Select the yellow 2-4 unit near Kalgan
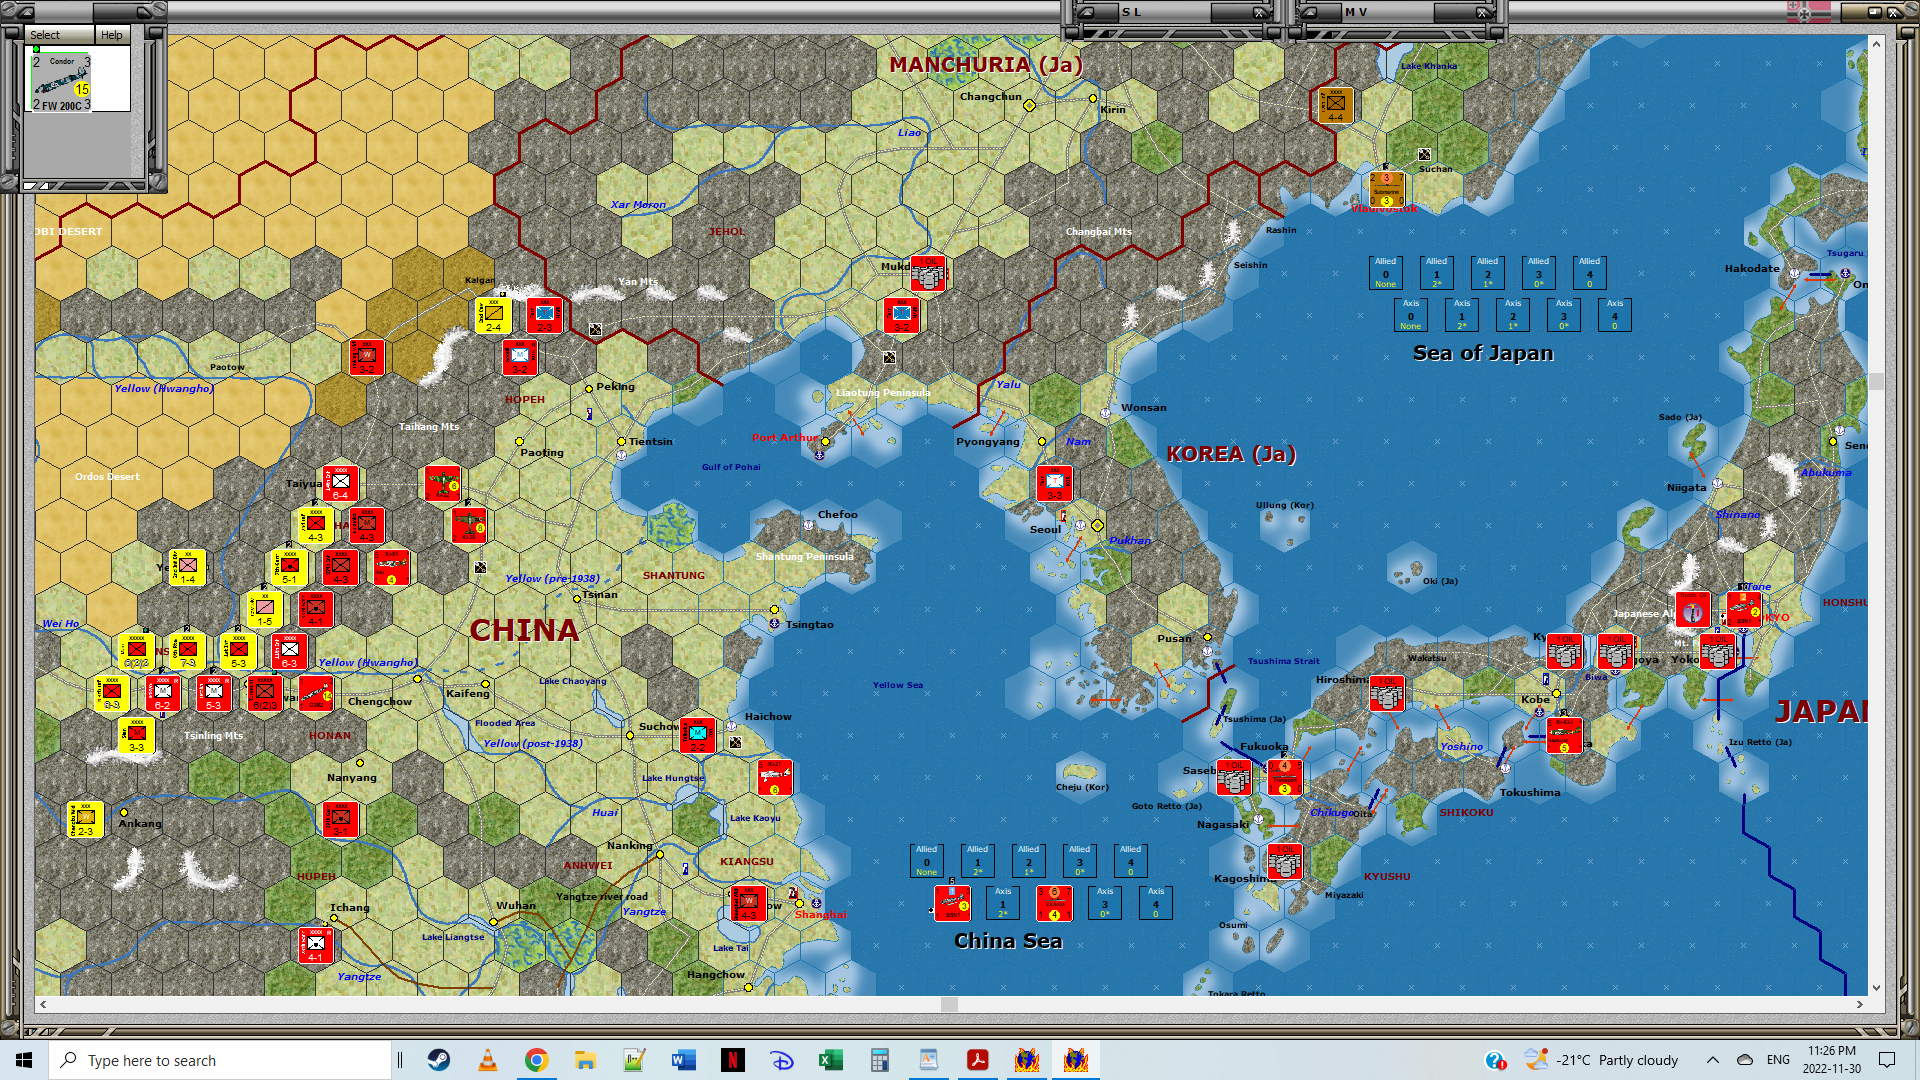 tap(494, 316)
